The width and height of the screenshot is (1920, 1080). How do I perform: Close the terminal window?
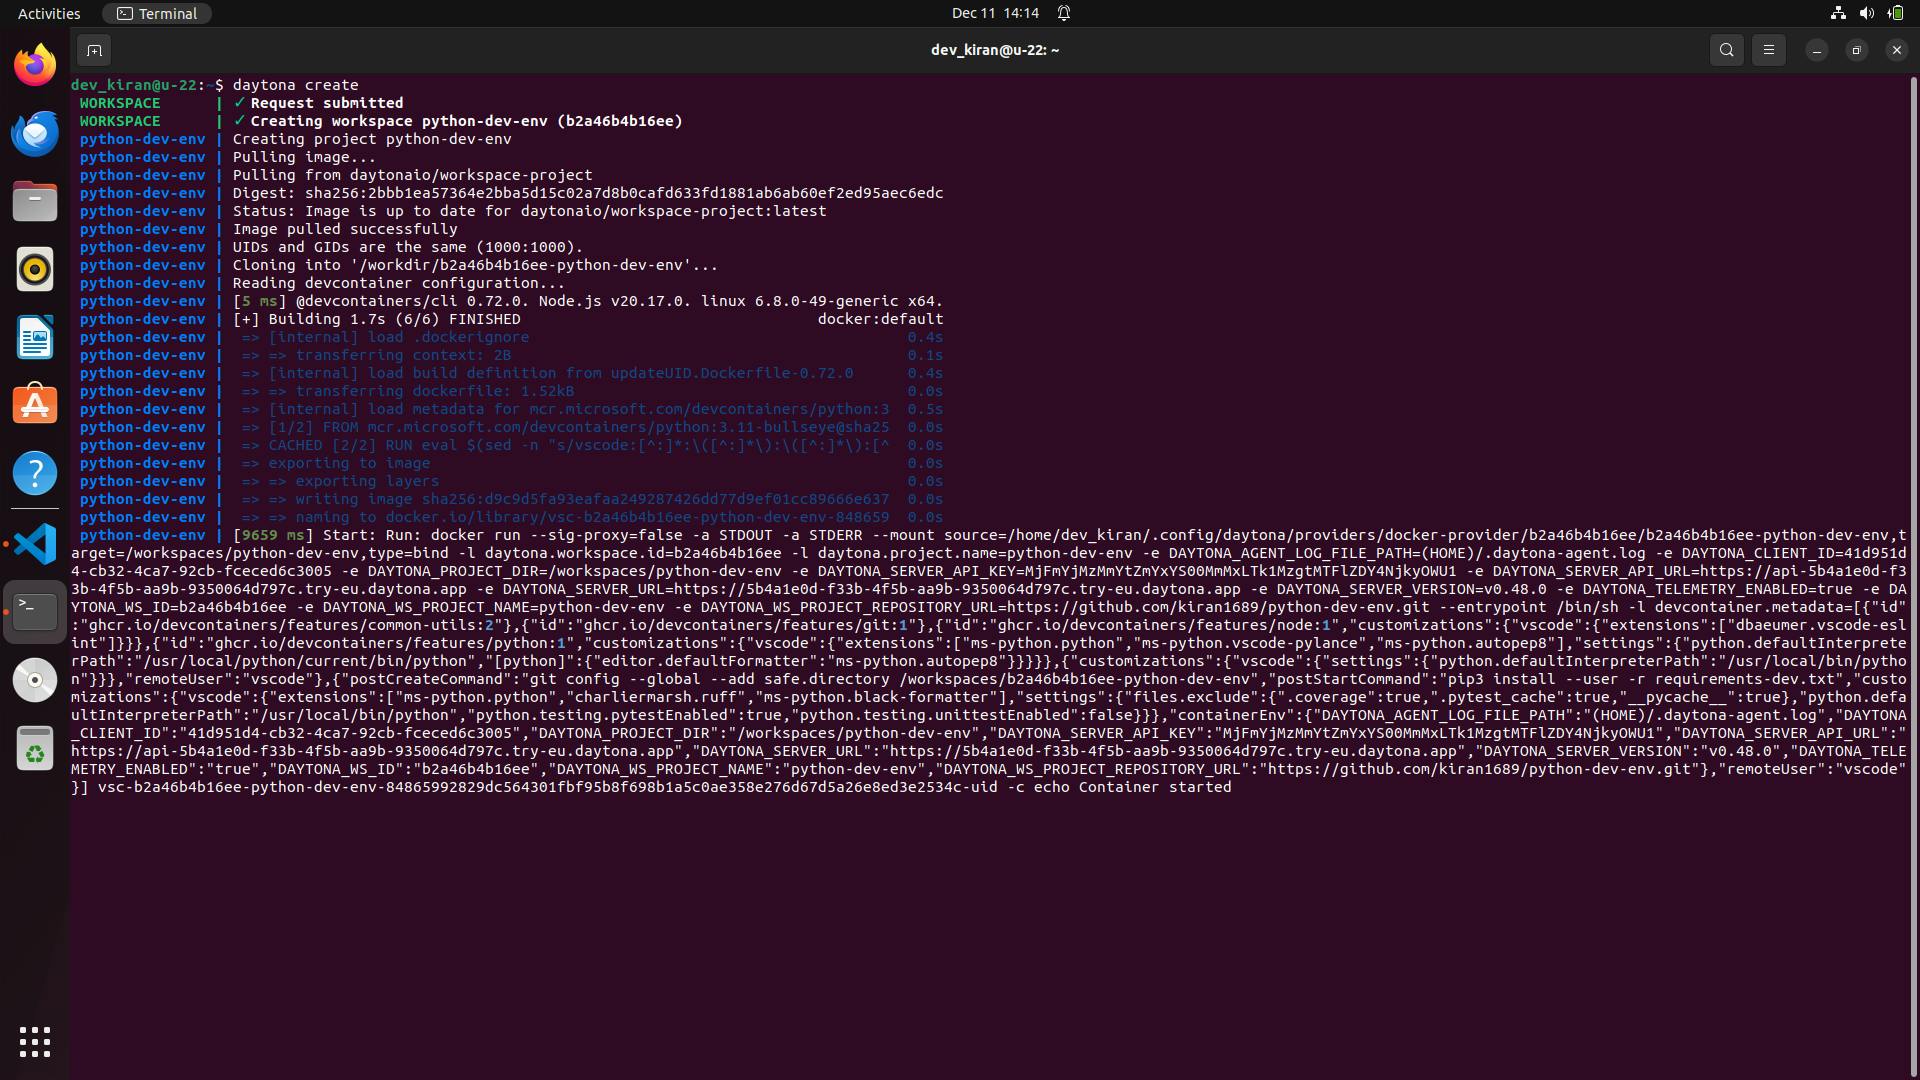pyautogui.click(x=1897, y=50)
